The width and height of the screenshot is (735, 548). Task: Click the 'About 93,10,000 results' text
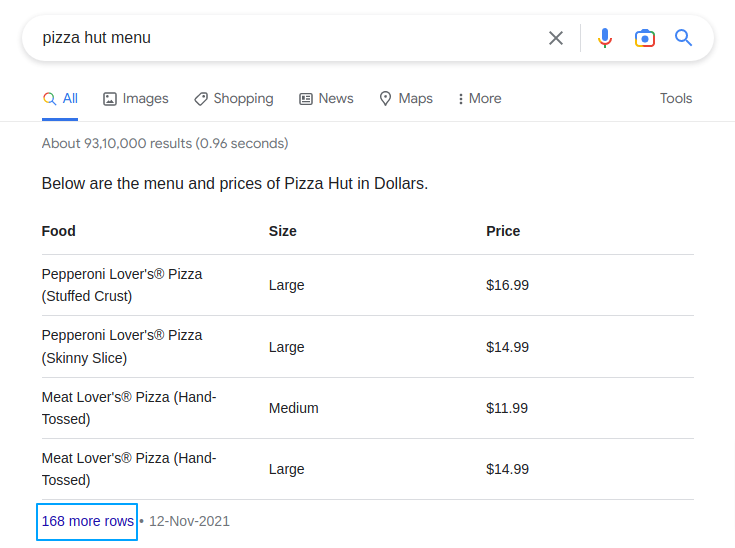(x=165, y=143)
